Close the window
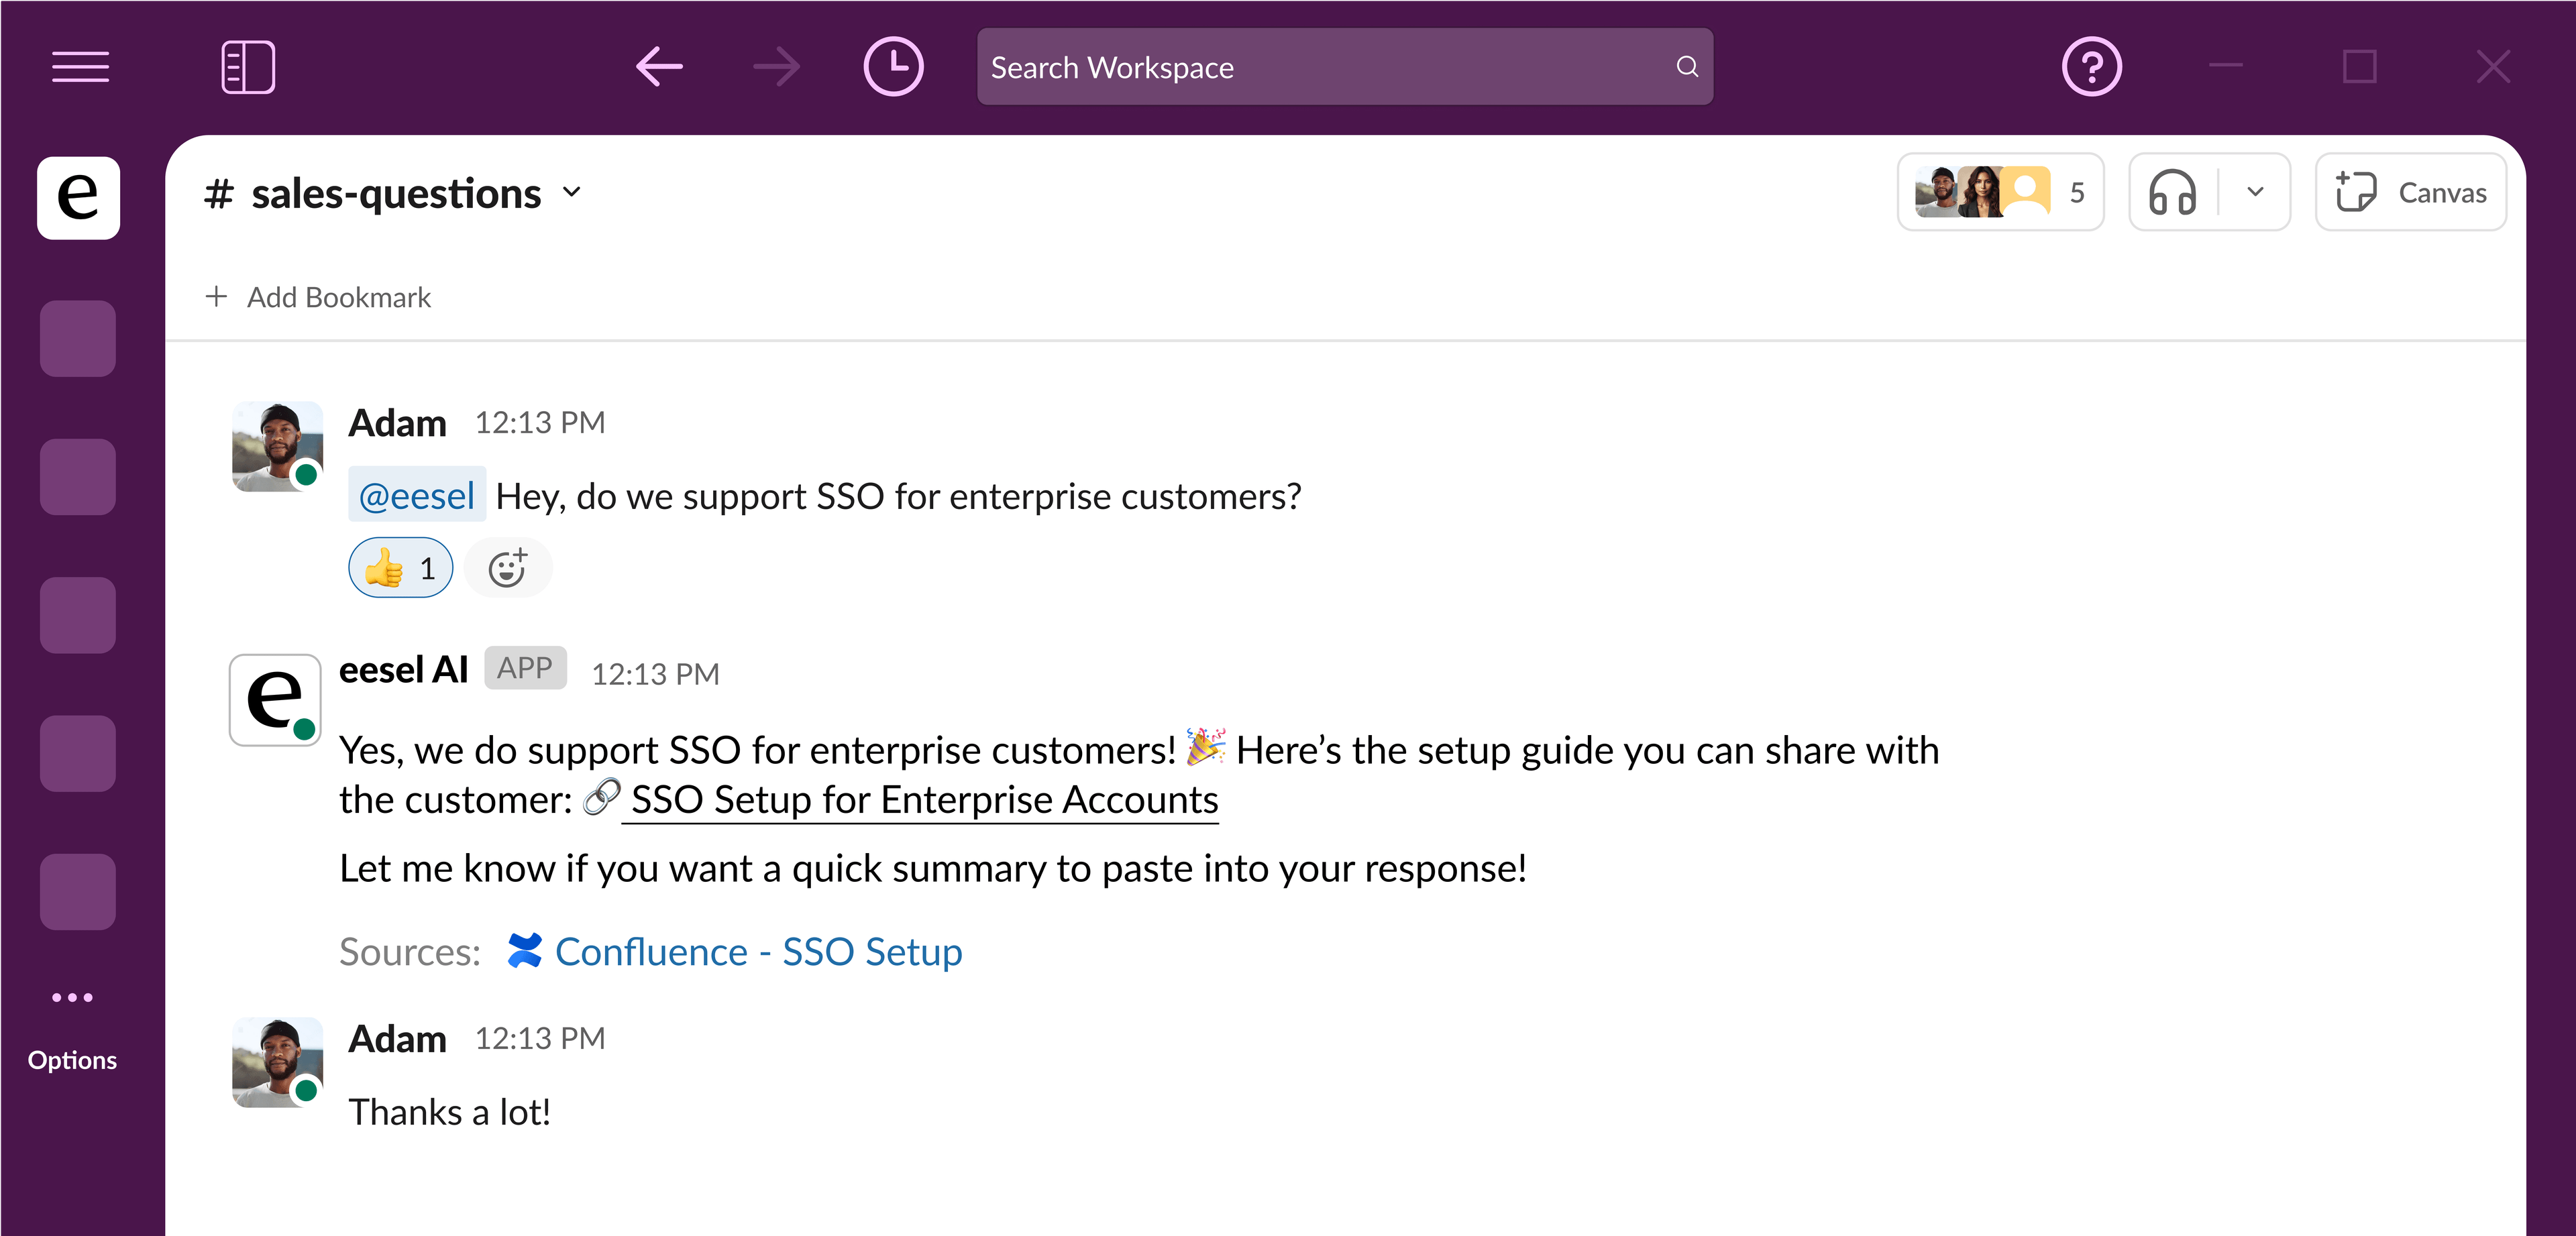The image size is (2576, 1236). [2494, 67]
